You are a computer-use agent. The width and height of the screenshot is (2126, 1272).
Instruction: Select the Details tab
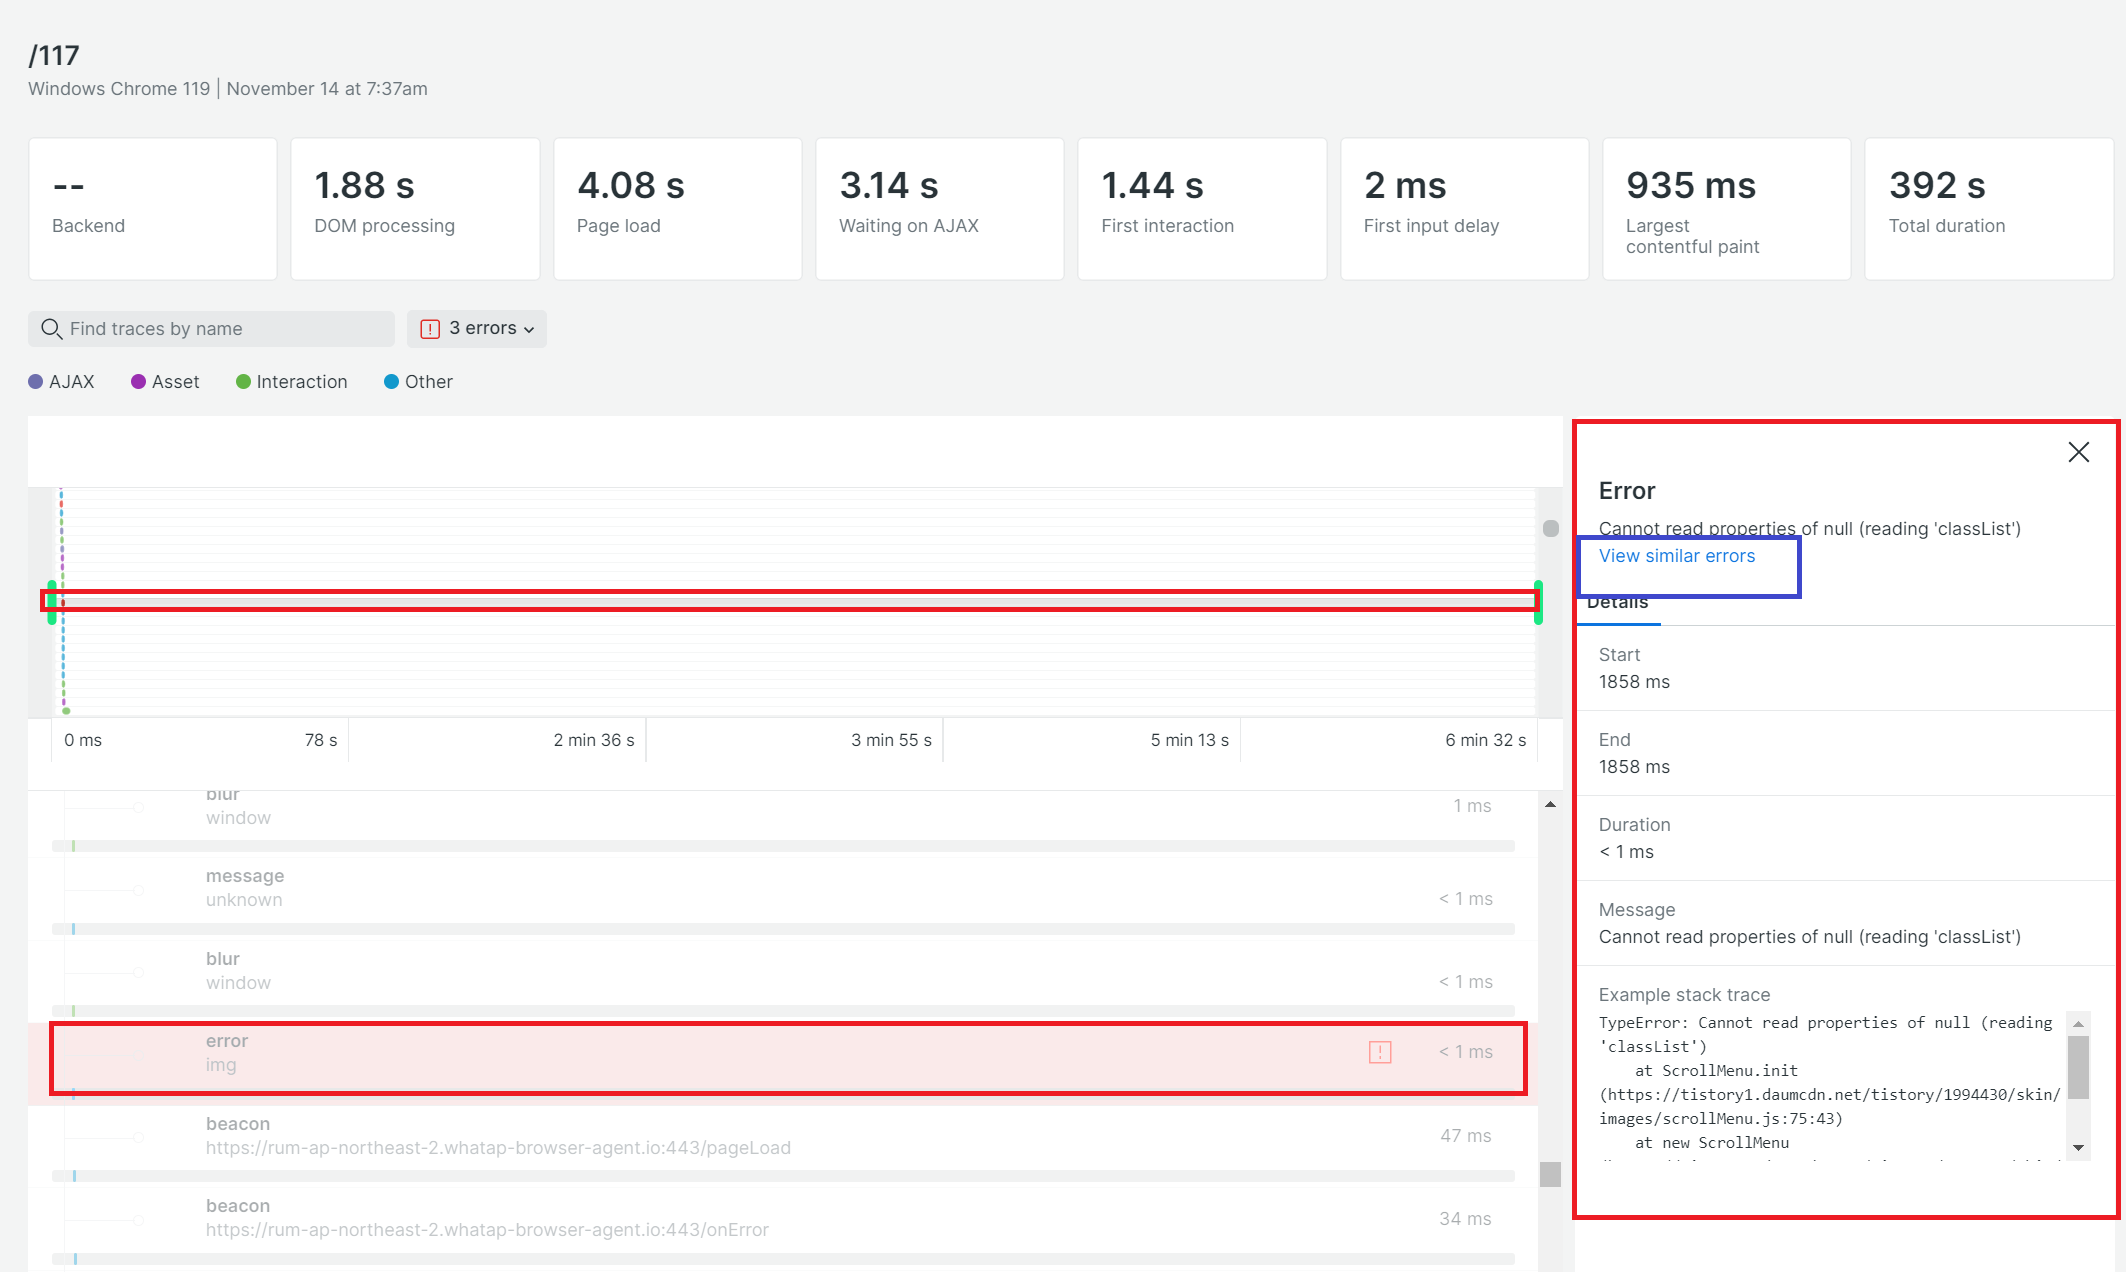1617,603
